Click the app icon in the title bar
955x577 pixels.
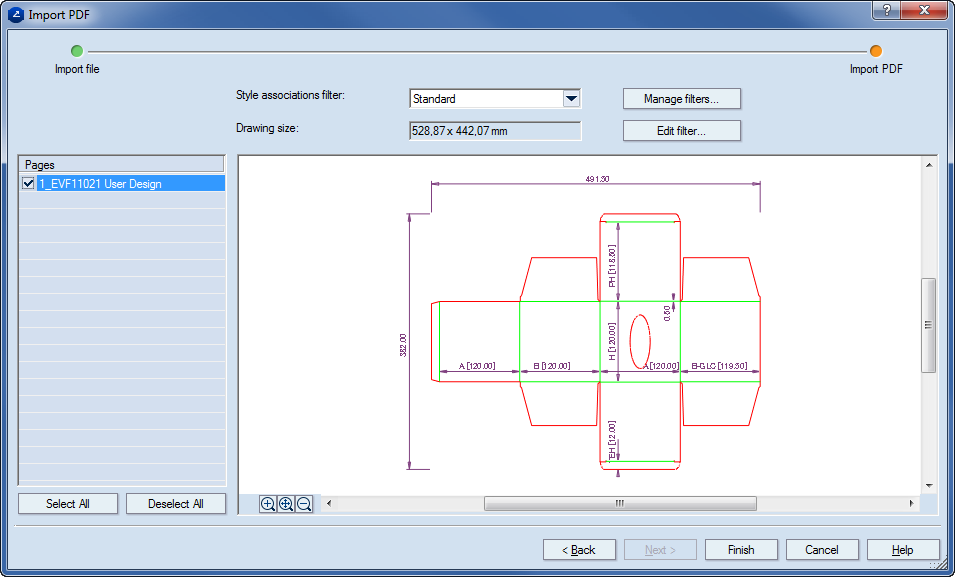click(x=16, y=15)
